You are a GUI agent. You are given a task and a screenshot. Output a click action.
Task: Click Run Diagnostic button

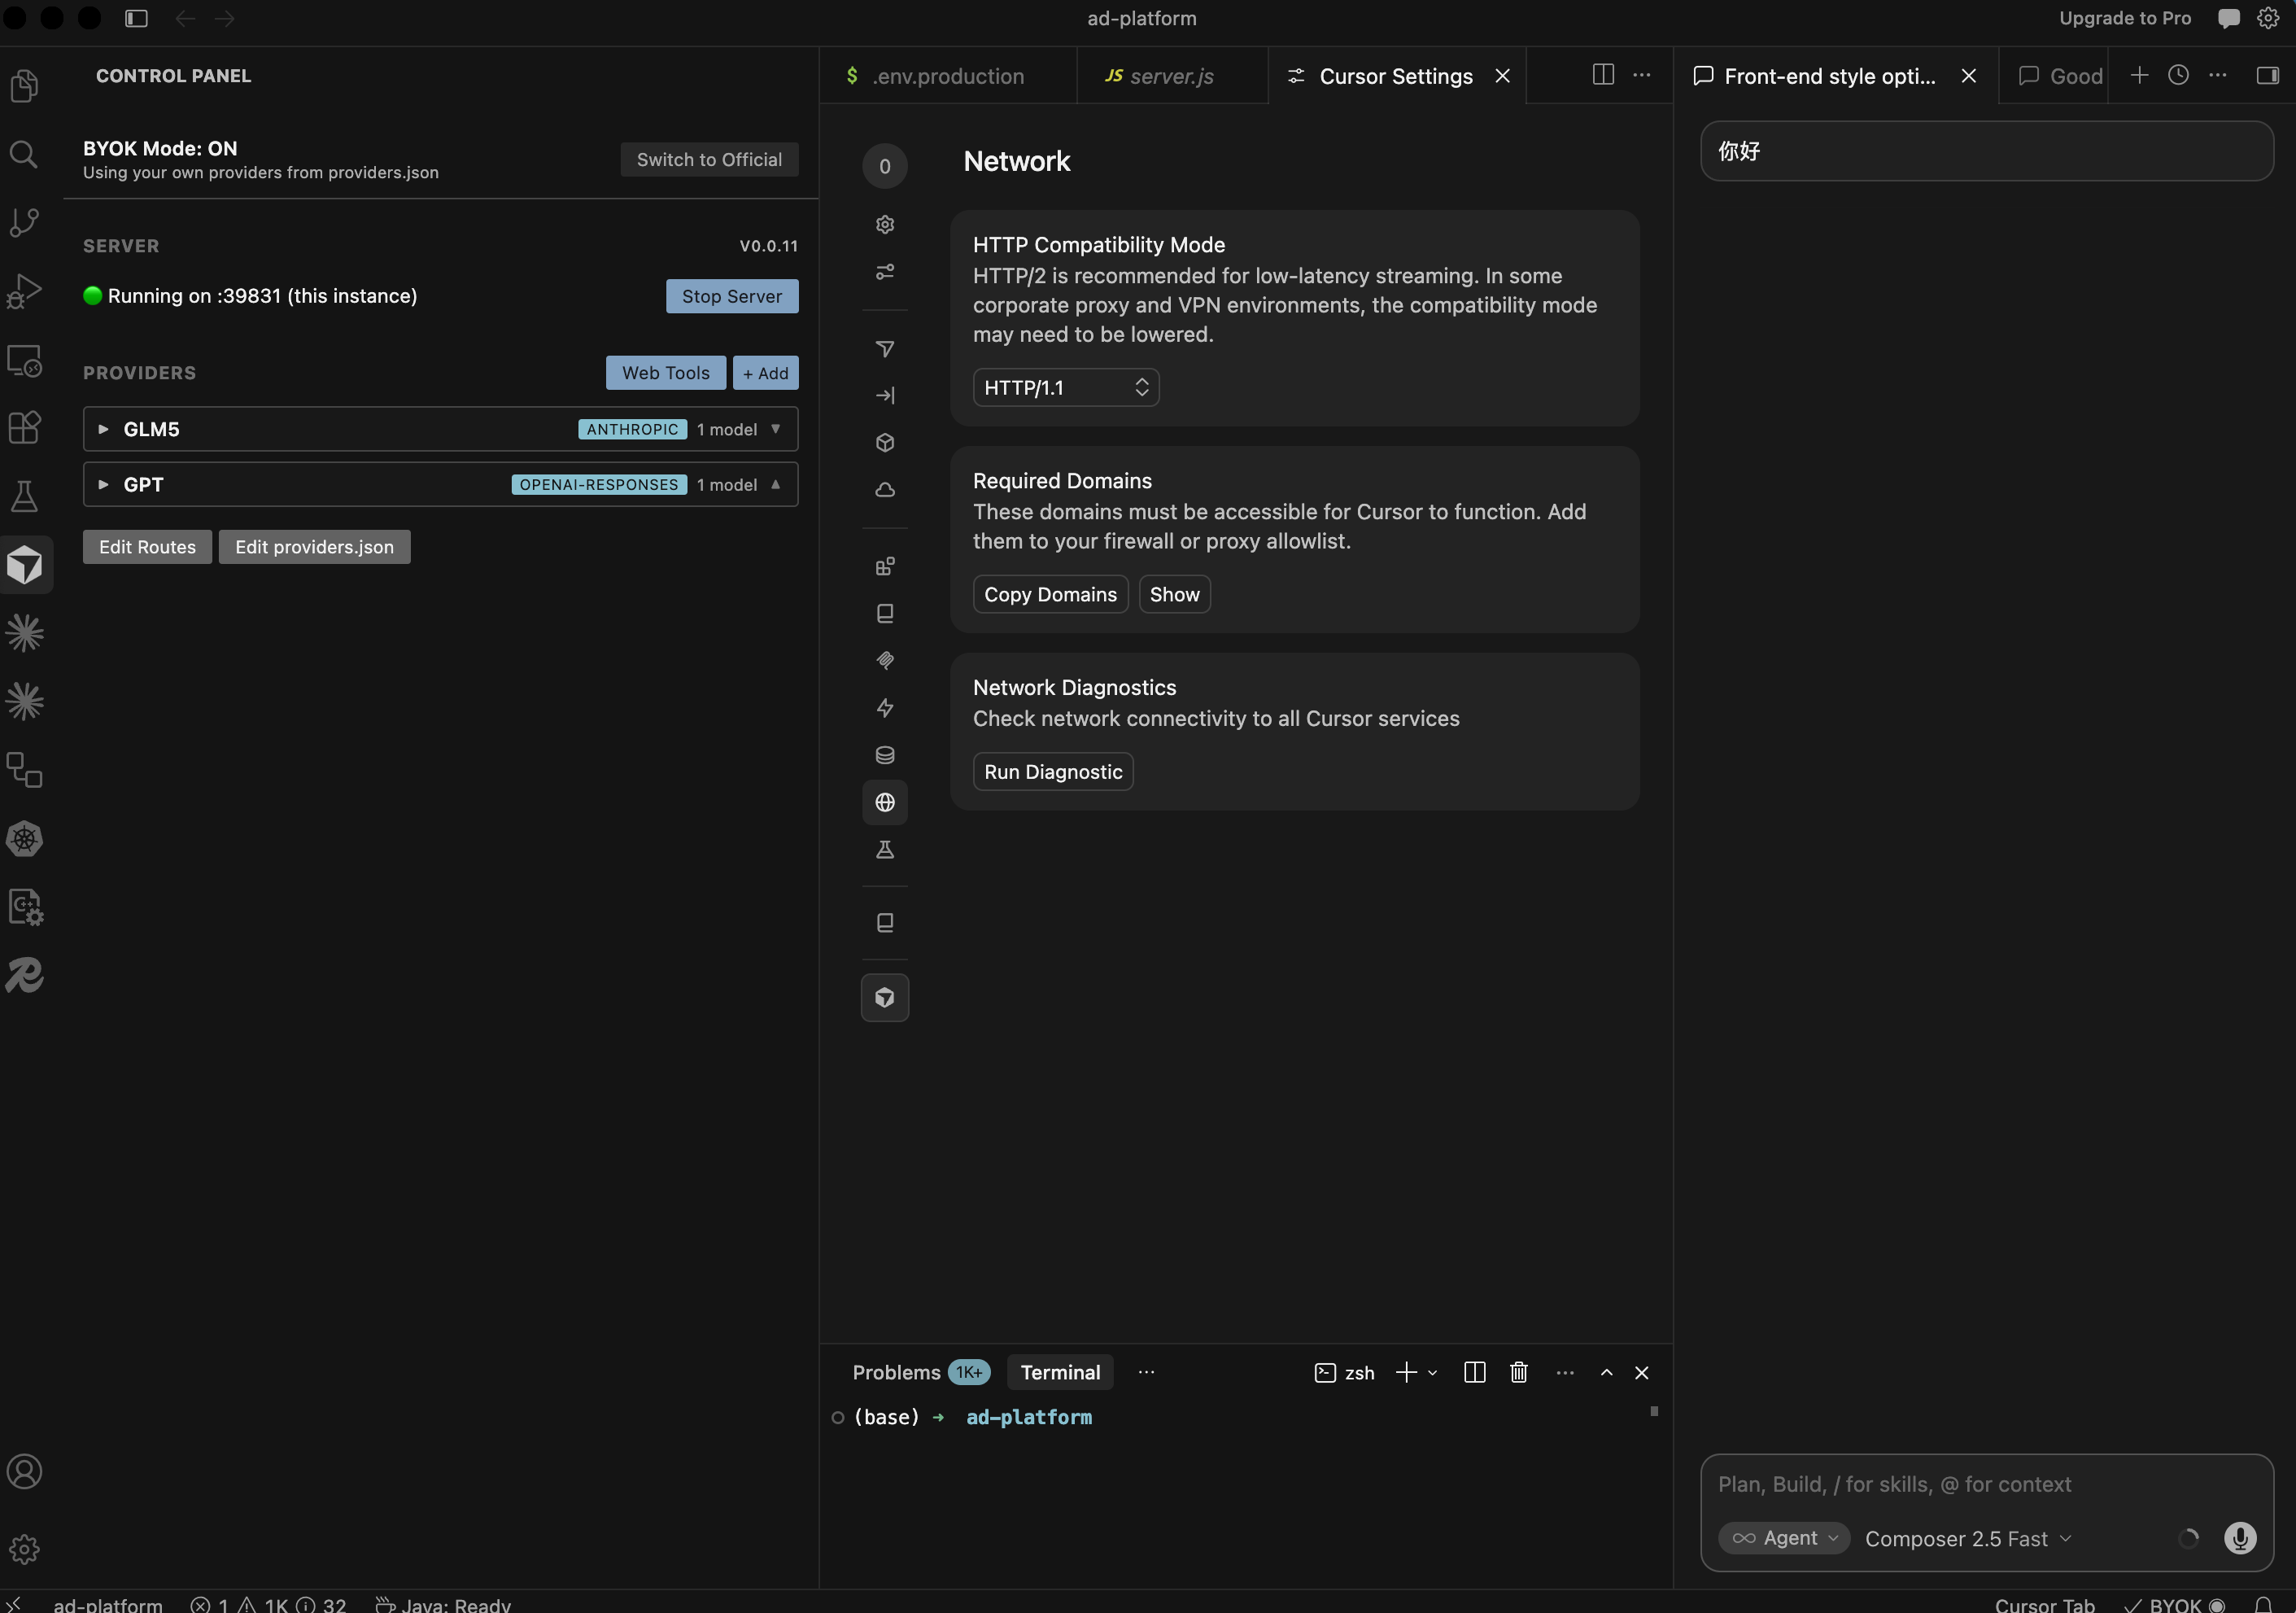point(1053,772)
